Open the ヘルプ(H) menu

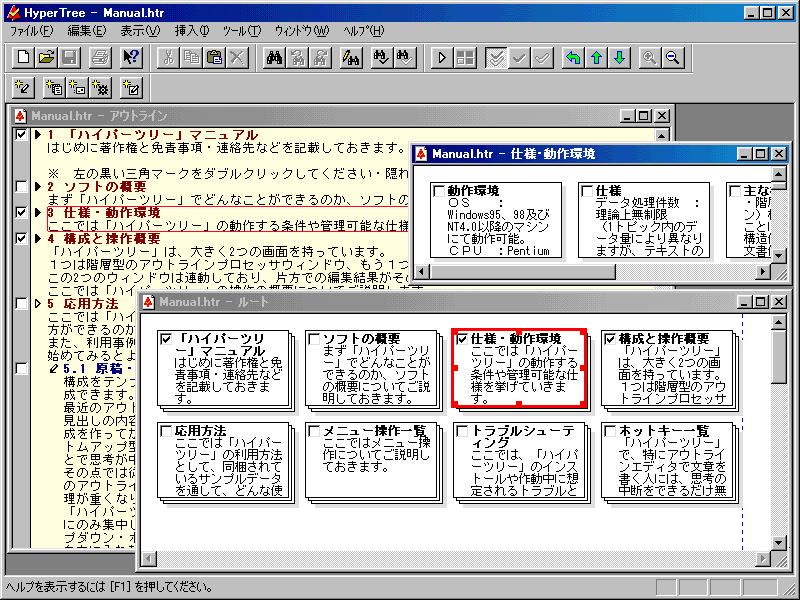pyautogui.click(x=363, y=31)
